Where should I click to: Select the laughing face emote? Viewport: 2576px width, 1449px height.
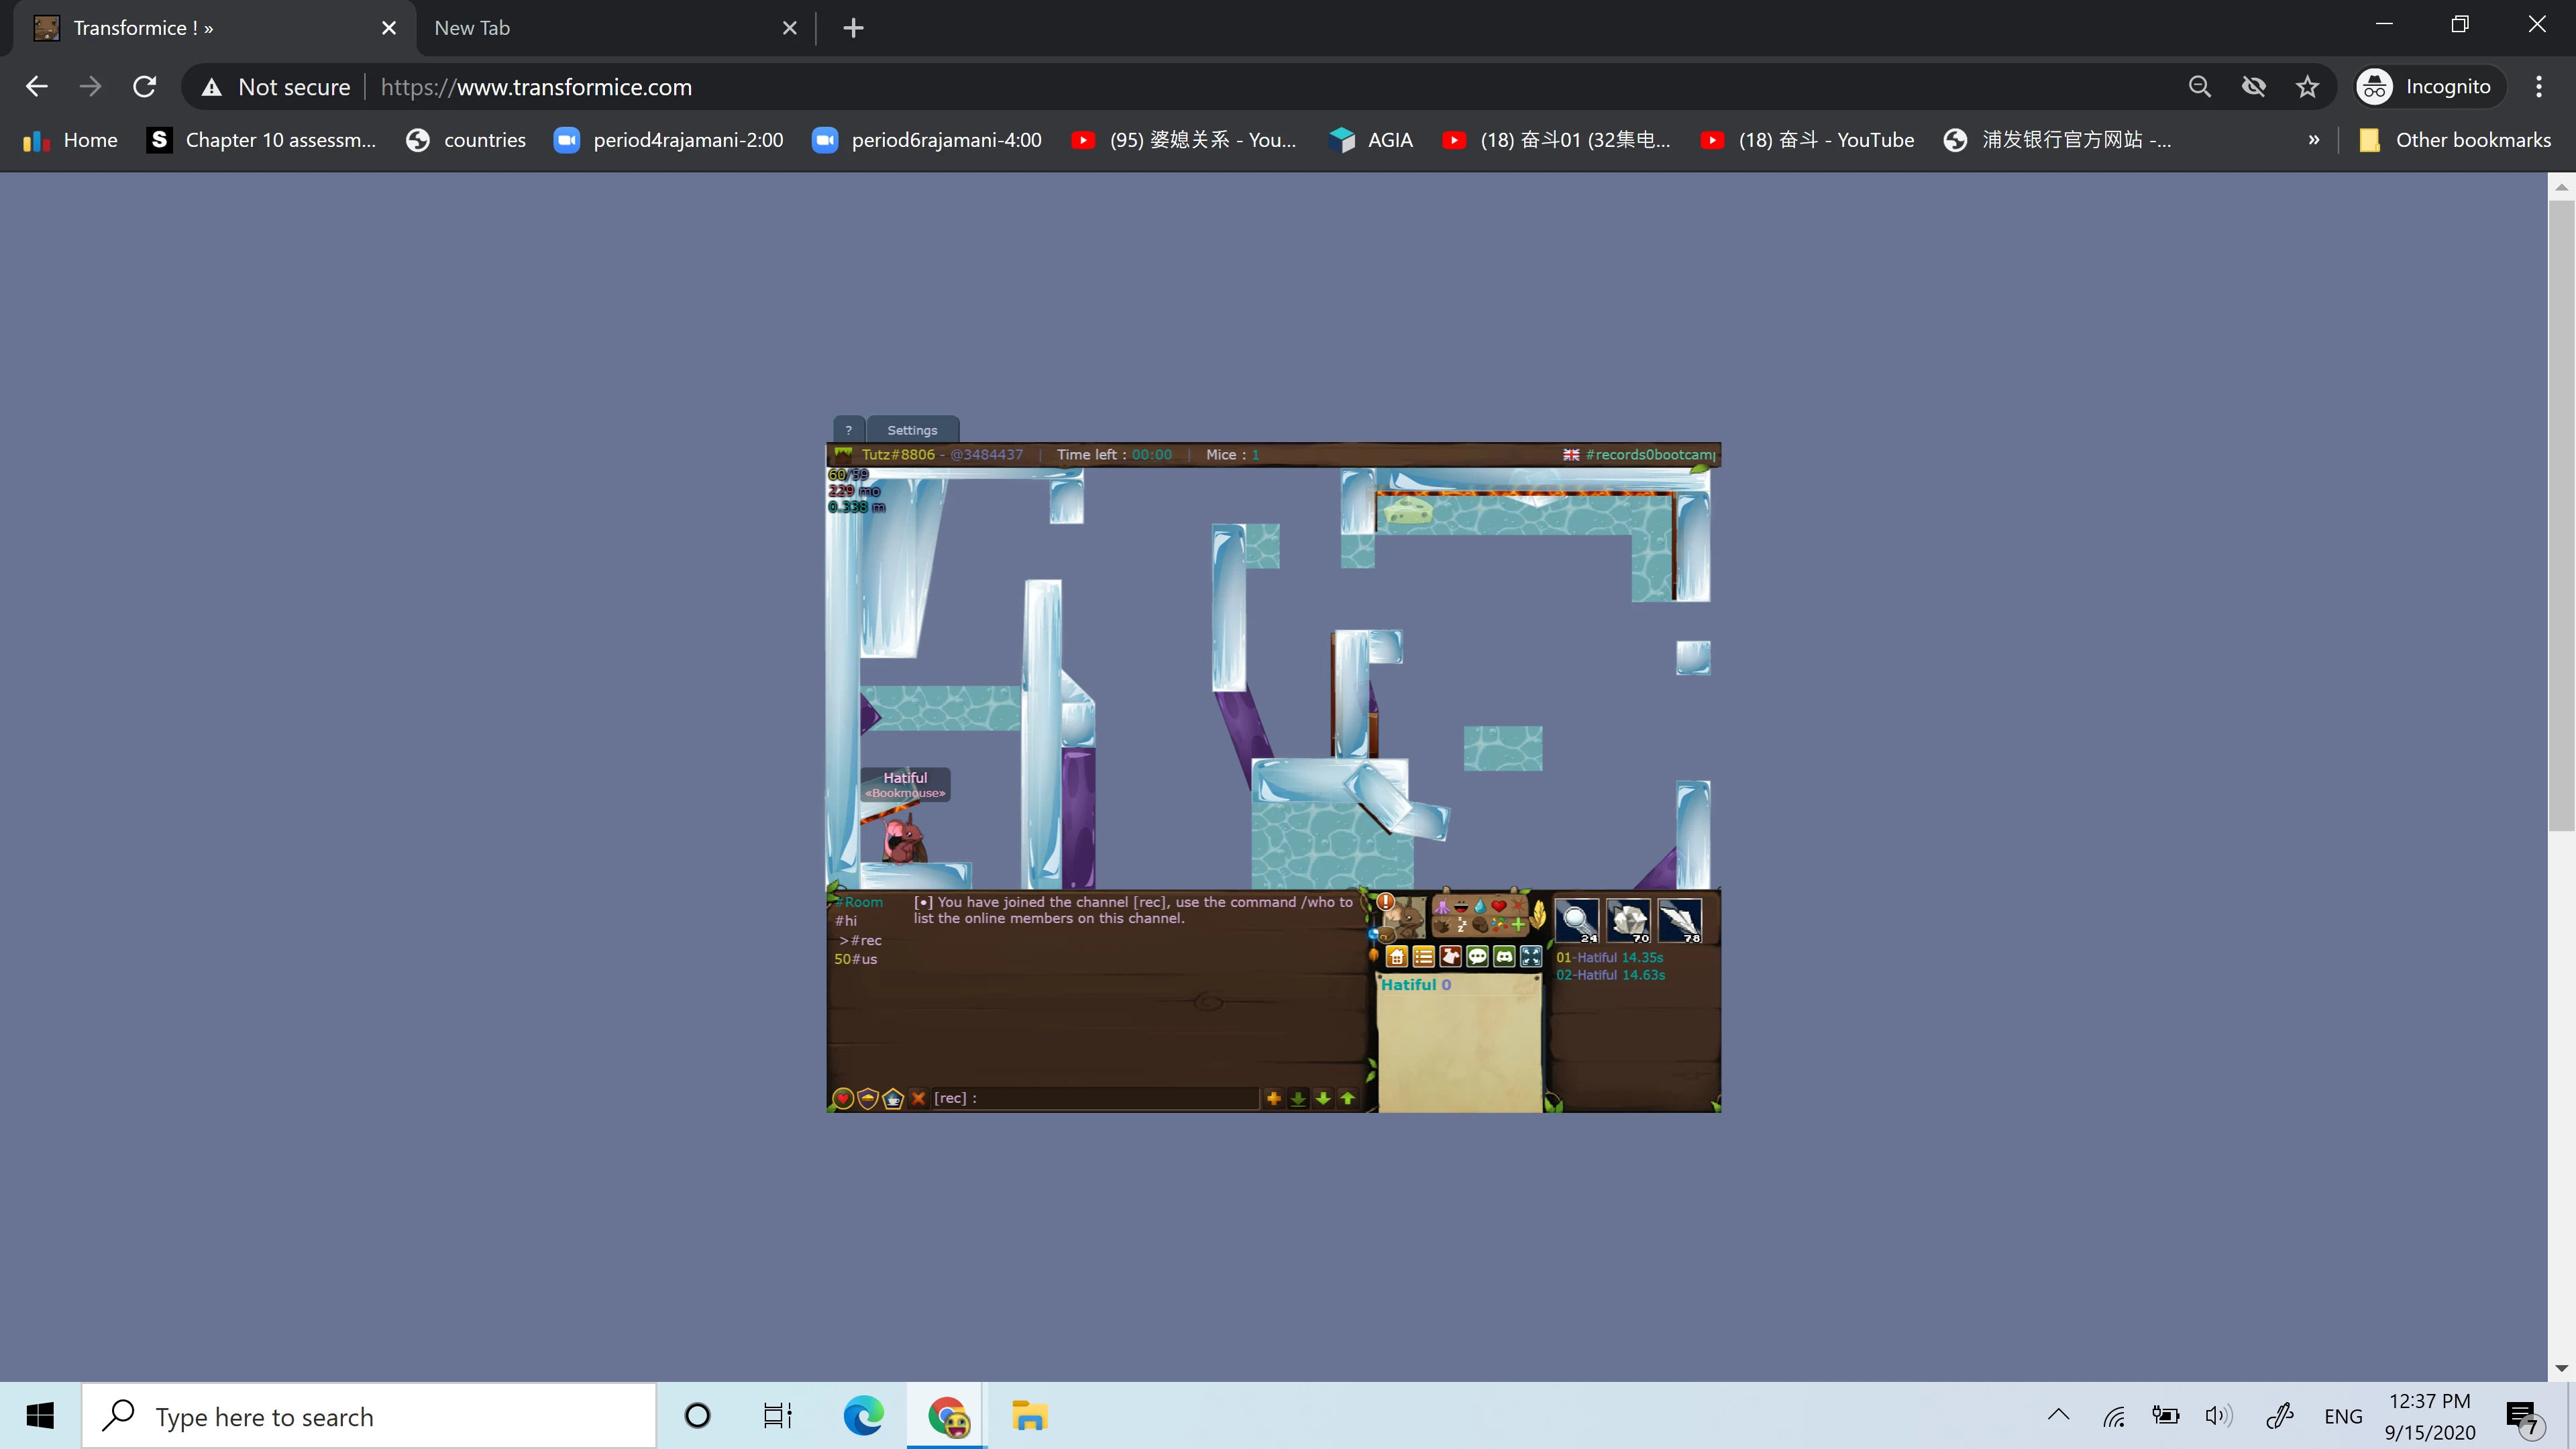(x=1461, y=907)
